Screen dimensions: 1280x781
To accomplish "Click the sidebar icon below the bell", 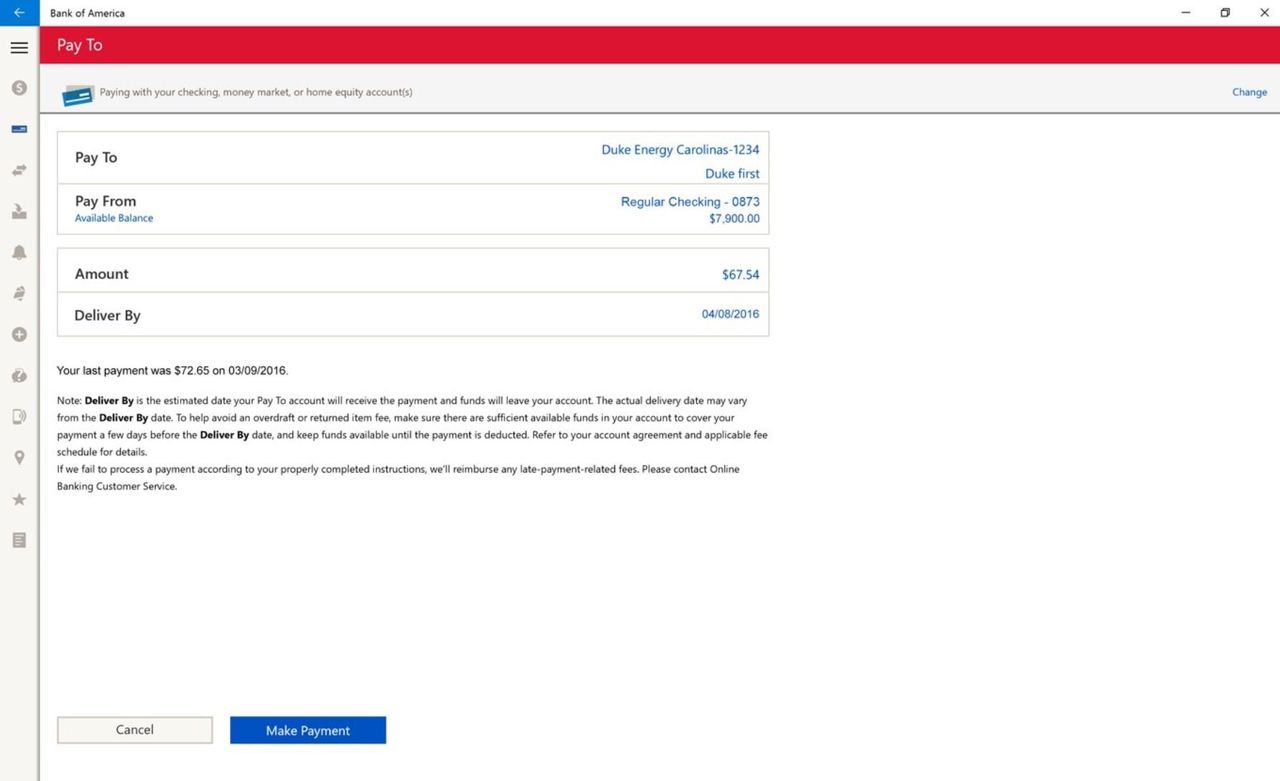I will tap(19, 293).
